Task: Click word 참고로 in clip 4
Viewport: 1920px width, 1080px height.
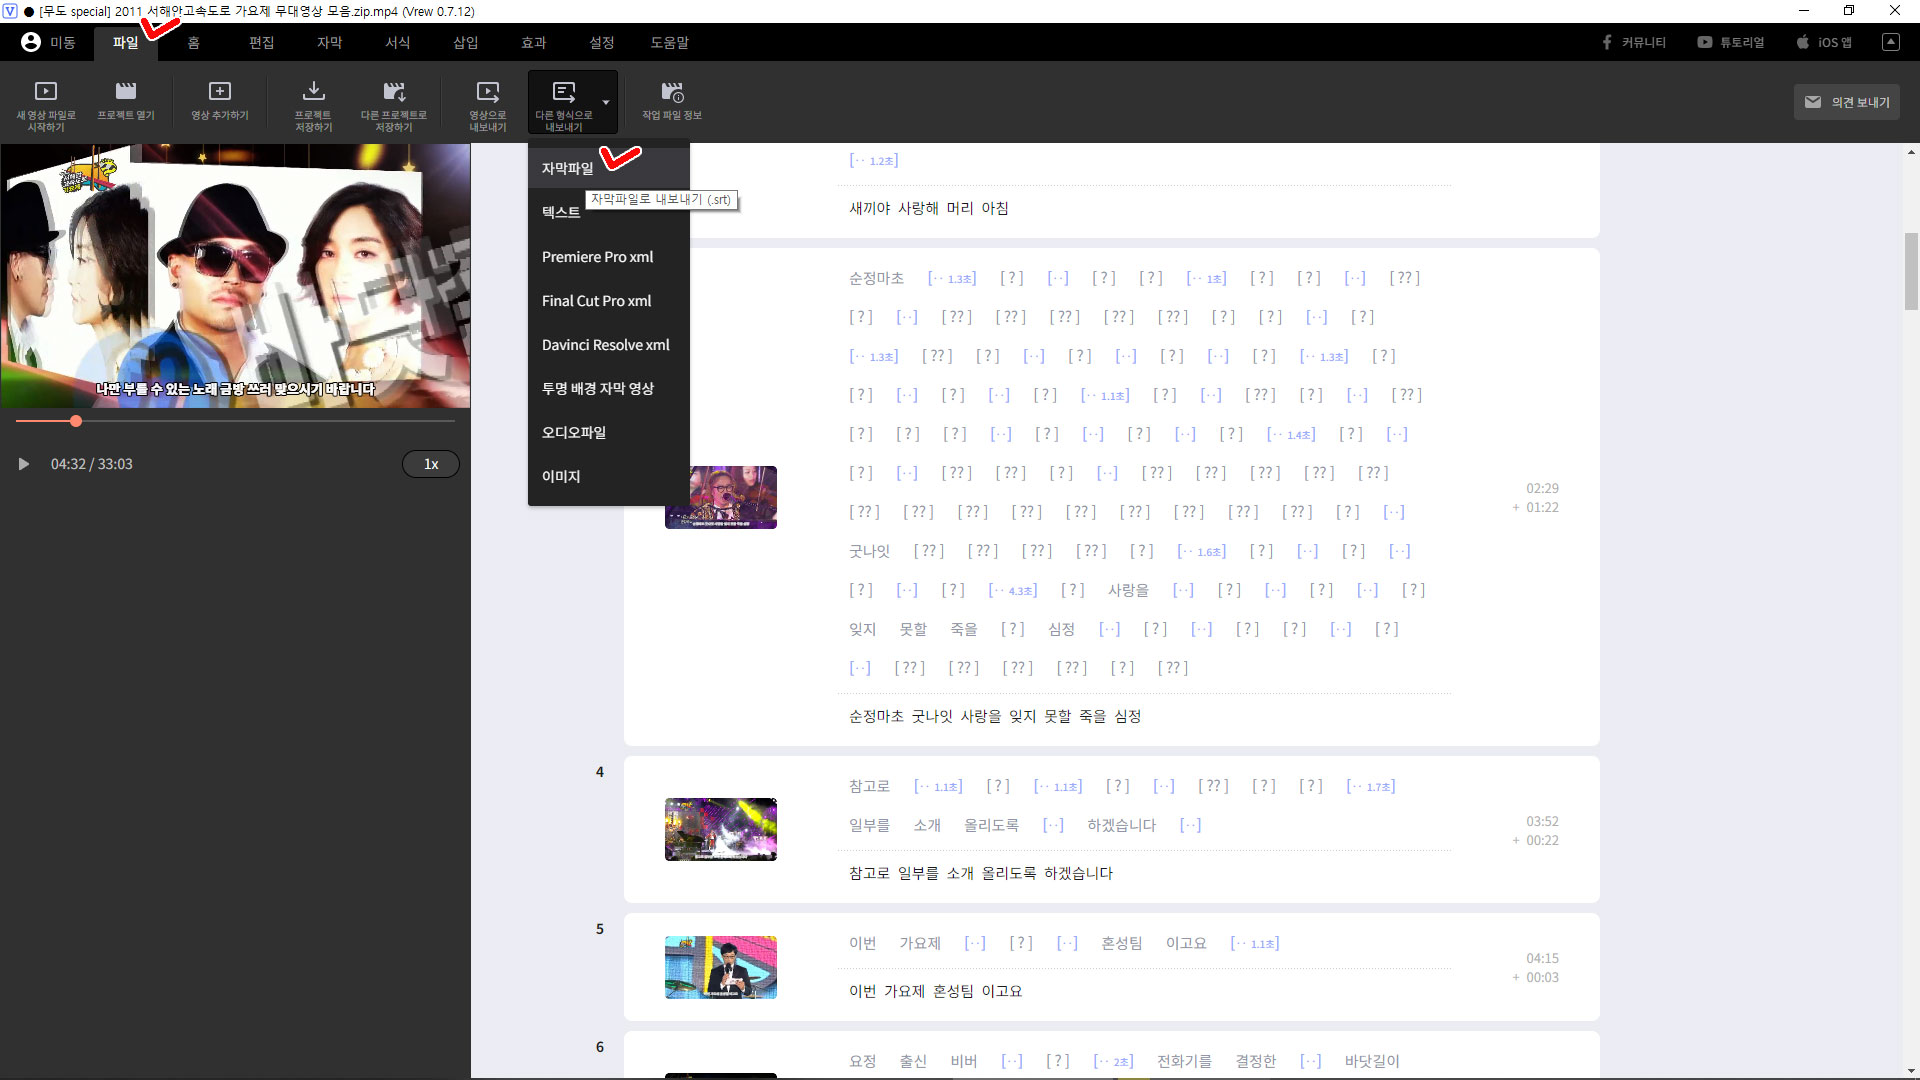Action: [x=869, y=786]
